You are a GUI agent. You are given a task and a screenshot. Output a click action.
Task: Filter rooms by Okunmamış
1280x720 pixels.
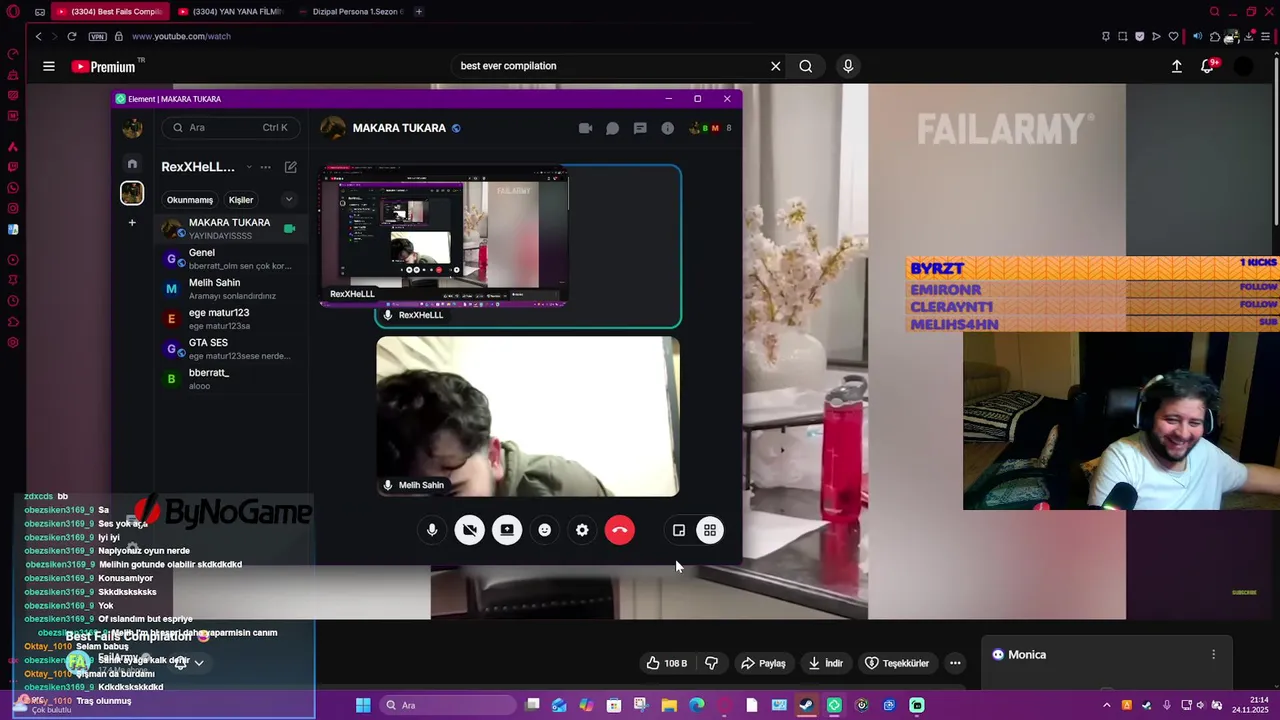[190, 199]
